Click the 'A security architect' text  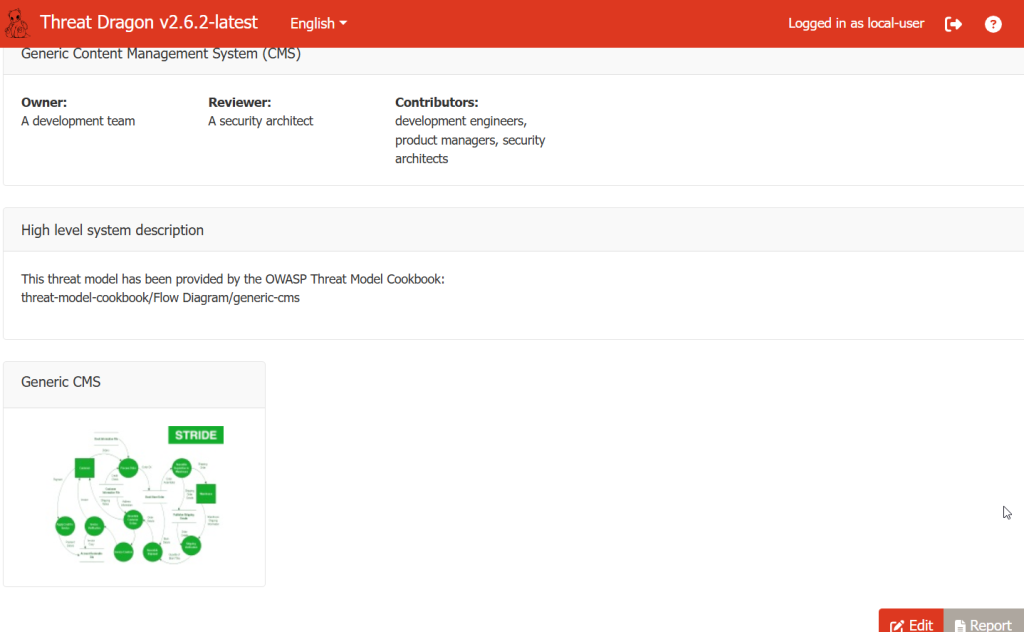[260, 121]
